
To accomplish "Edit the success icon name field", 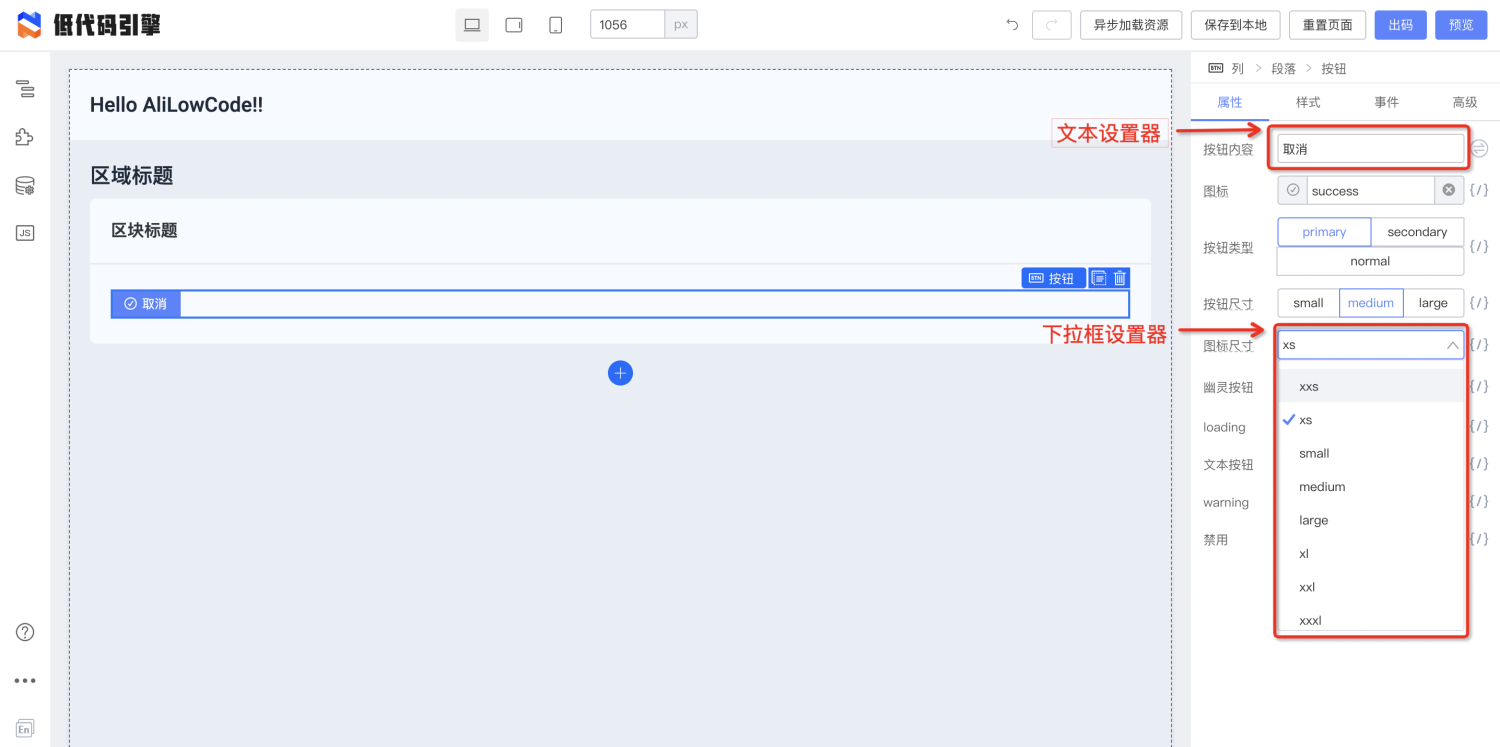I will pos(1370,190).
